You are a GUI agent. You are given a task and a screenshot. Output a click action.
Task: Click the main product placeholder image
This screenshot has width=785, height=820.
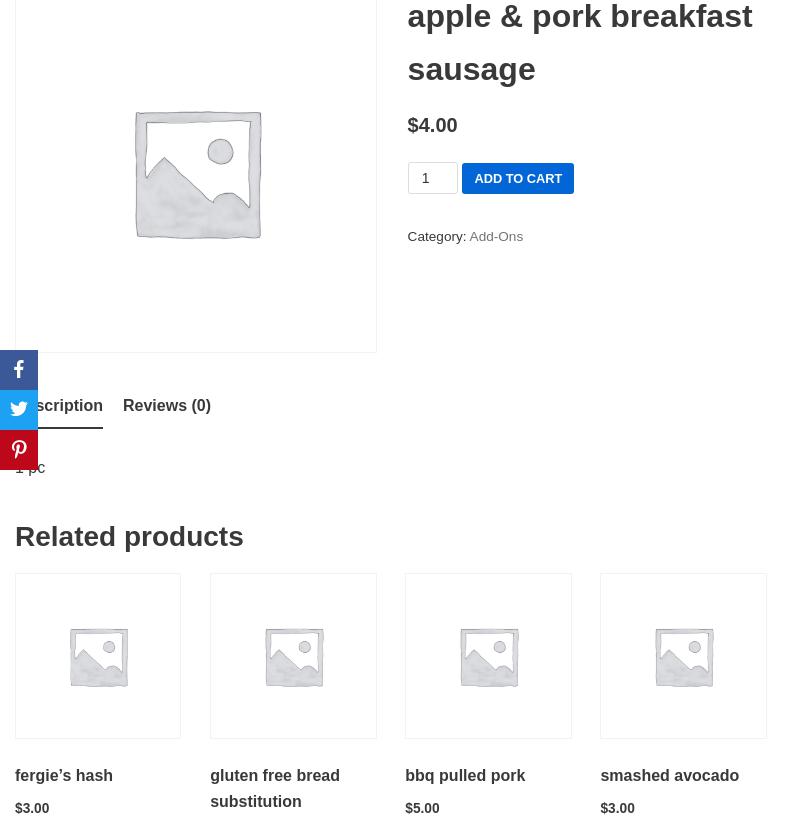[x=196, y=174]
